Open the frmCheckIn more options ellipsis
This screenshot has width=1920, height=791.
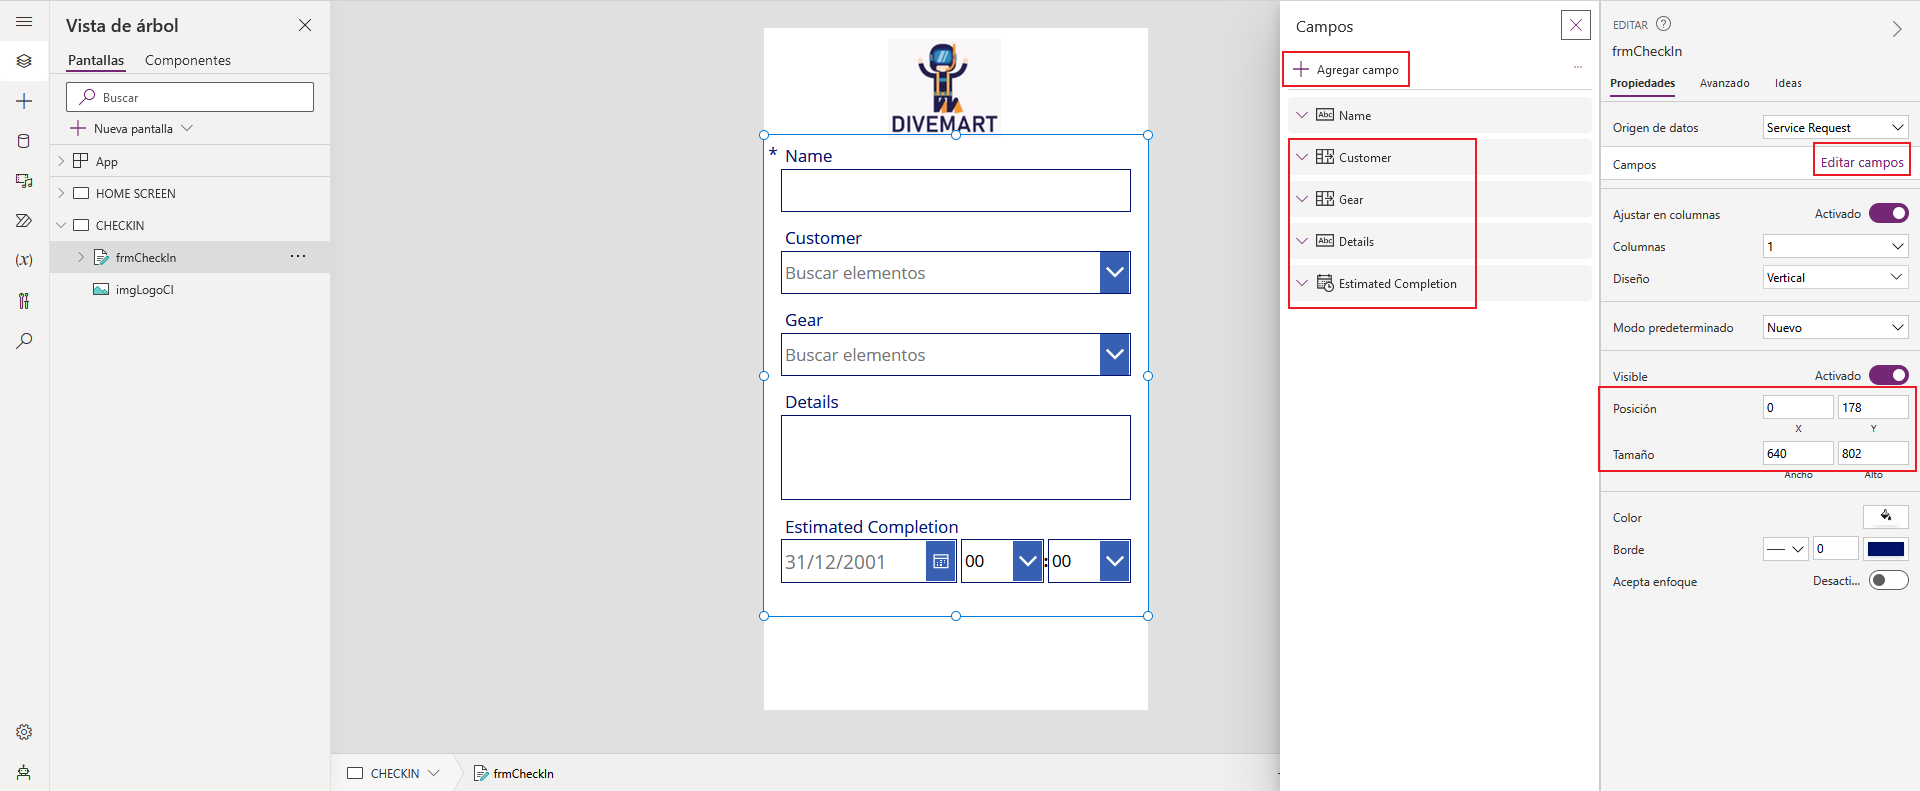click(298, 257)
